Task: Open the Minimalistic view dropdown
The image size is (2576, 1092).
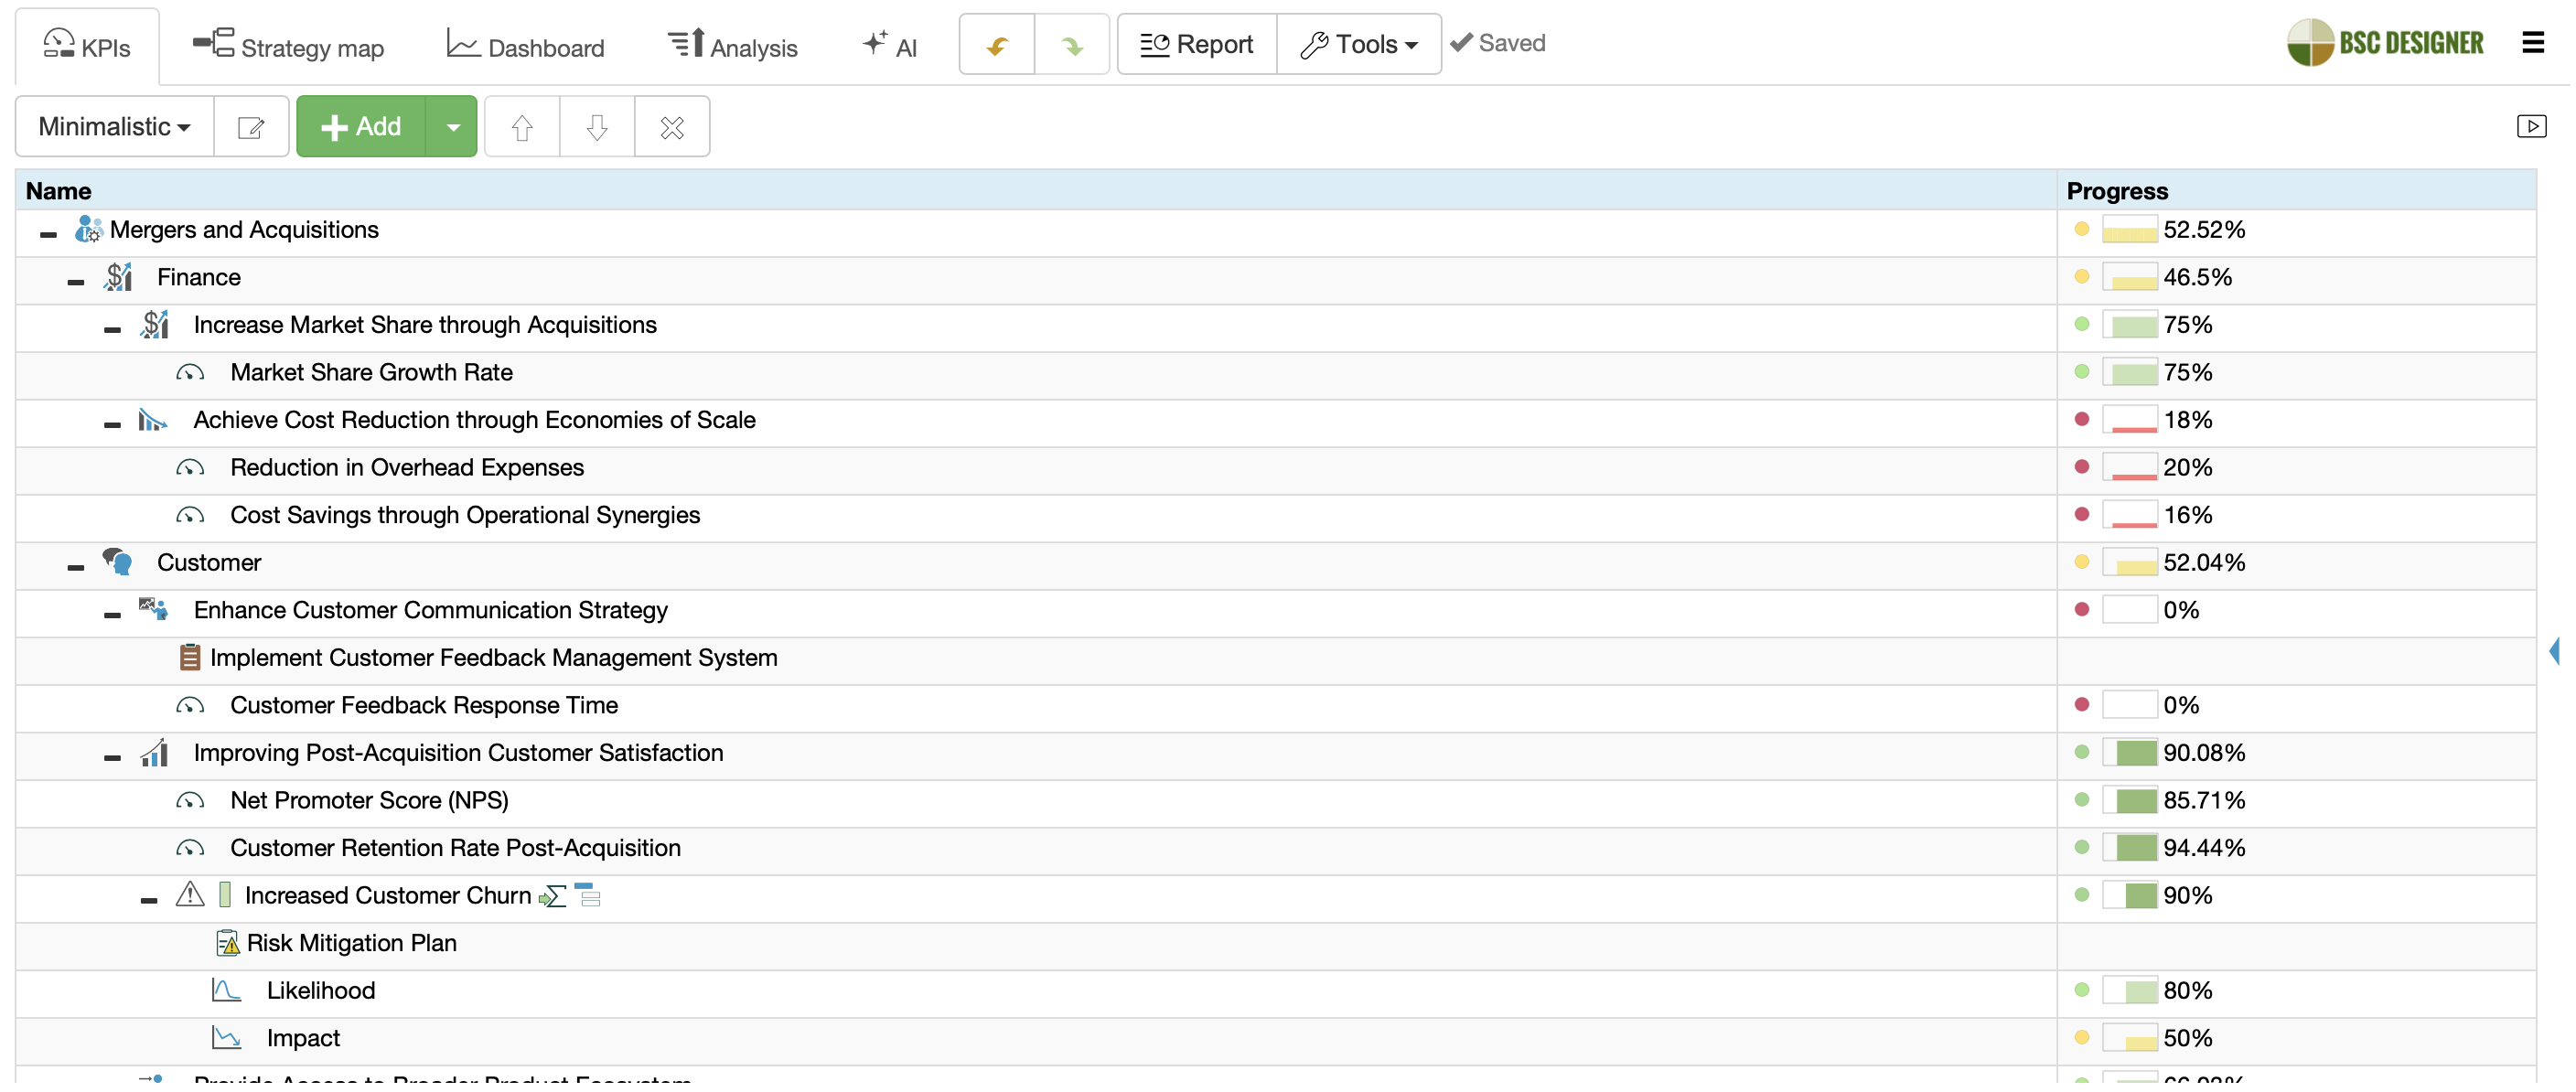Action: coord(114,127)
